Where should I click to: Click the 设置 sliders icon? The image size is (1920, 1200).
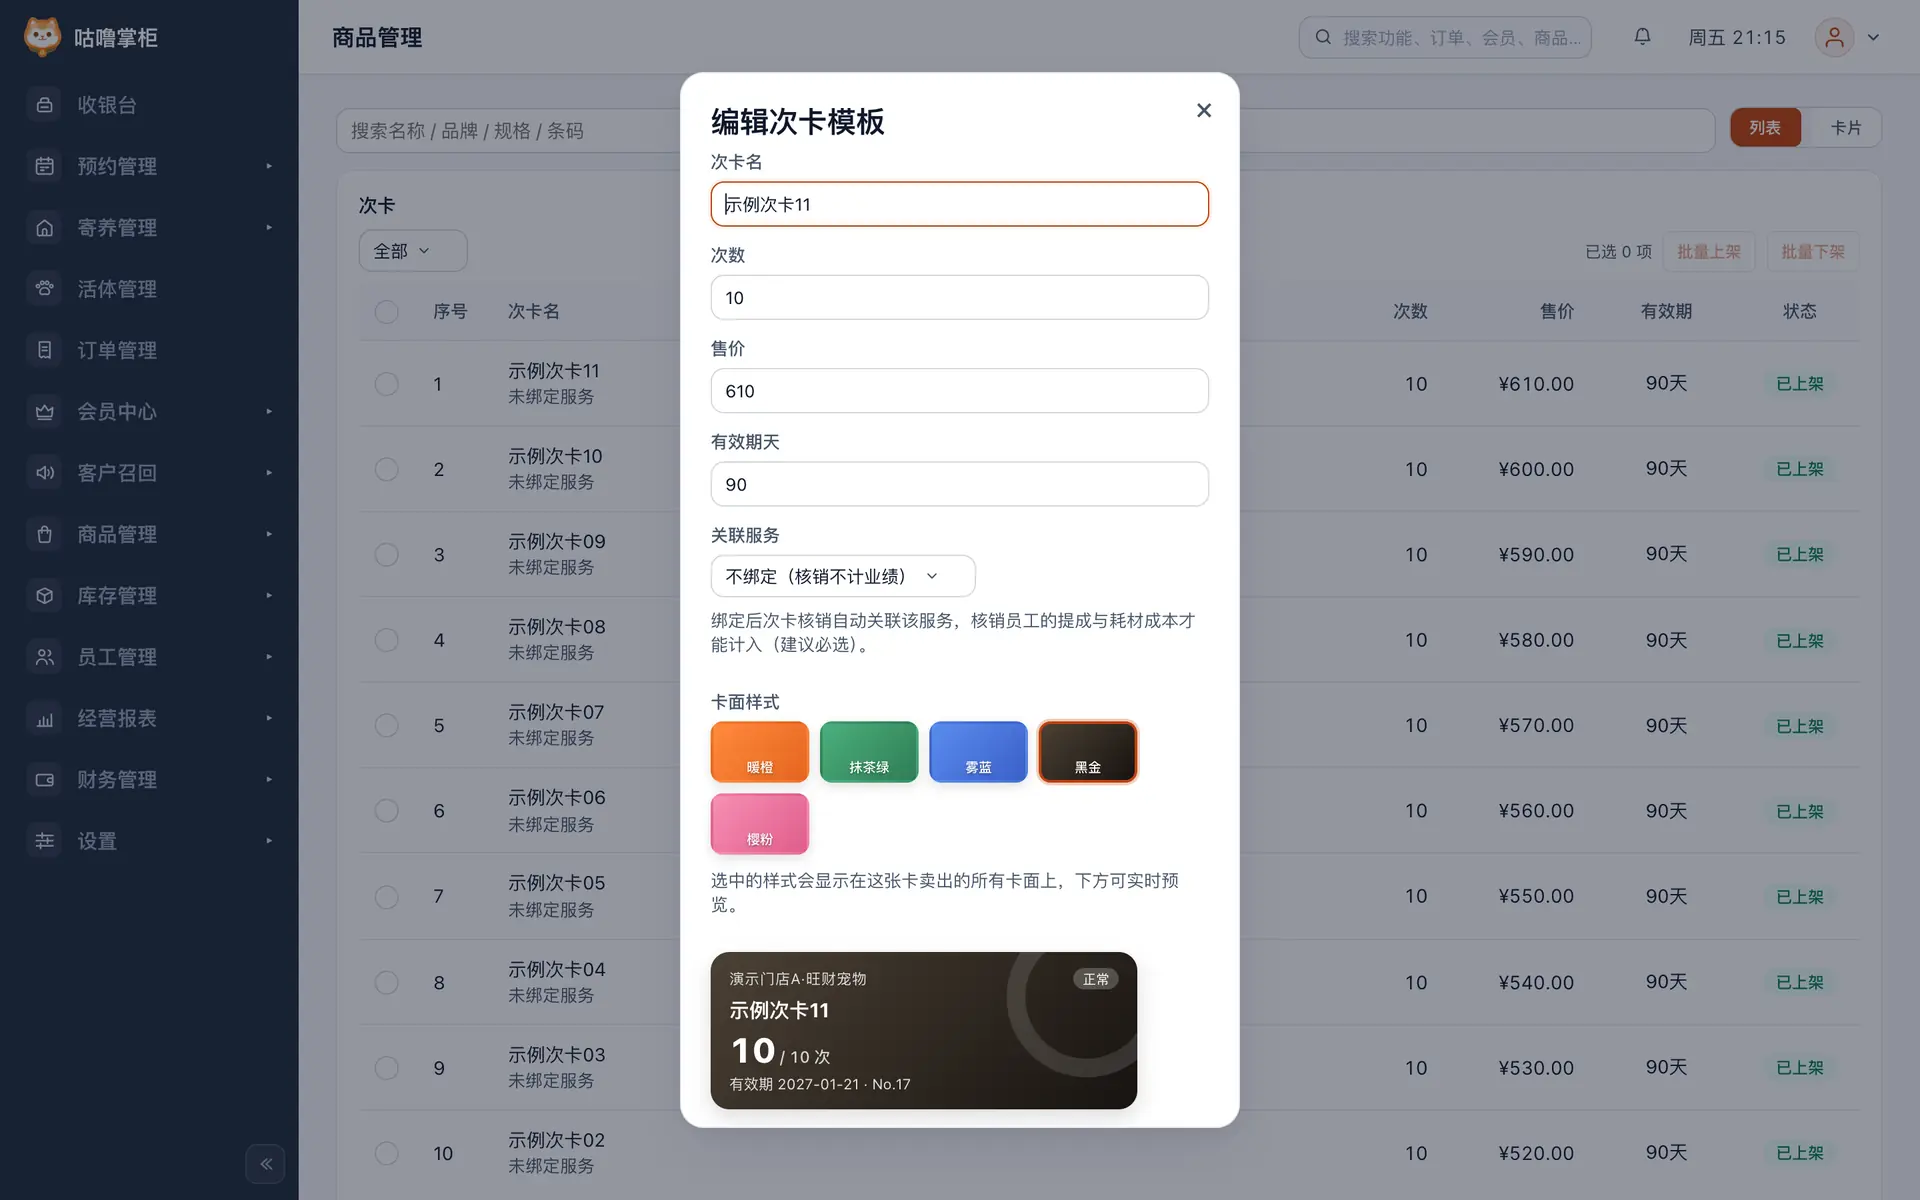[44, 841]
